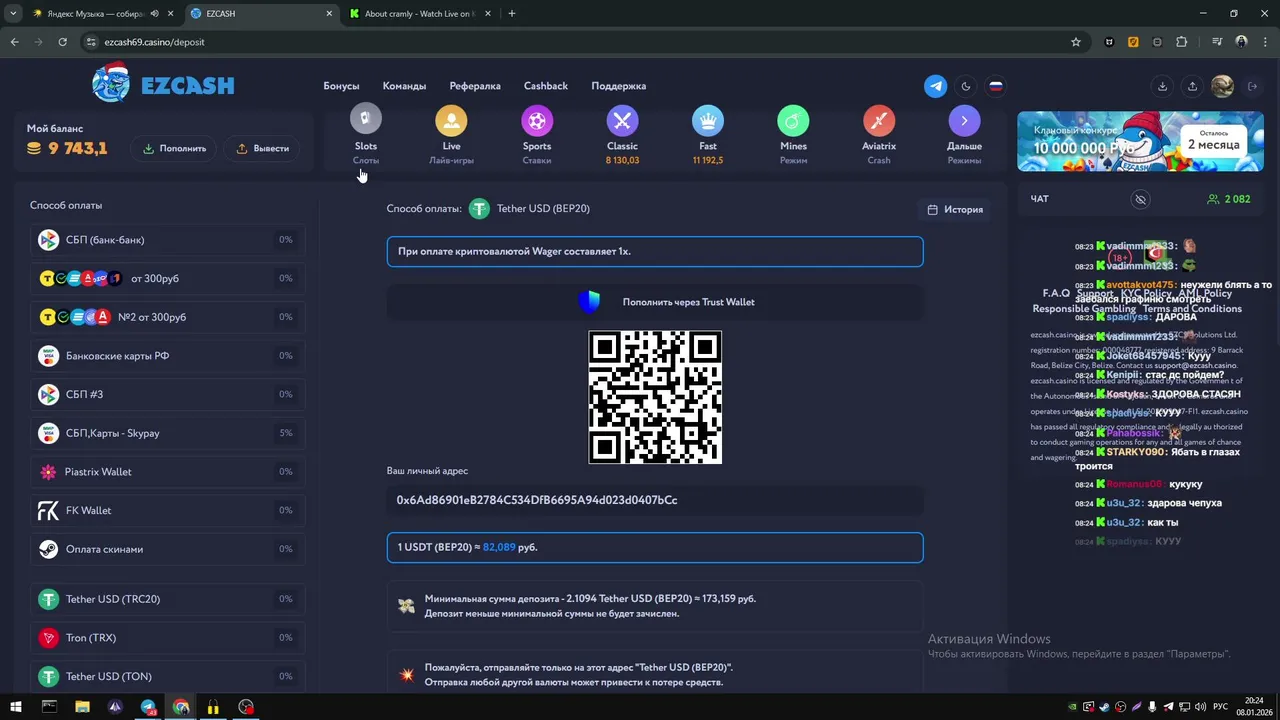Click the Пополнить deposit button
The width and height of the screenshot is (1280, 720).
pyautogui.click(x=174, y=148)
